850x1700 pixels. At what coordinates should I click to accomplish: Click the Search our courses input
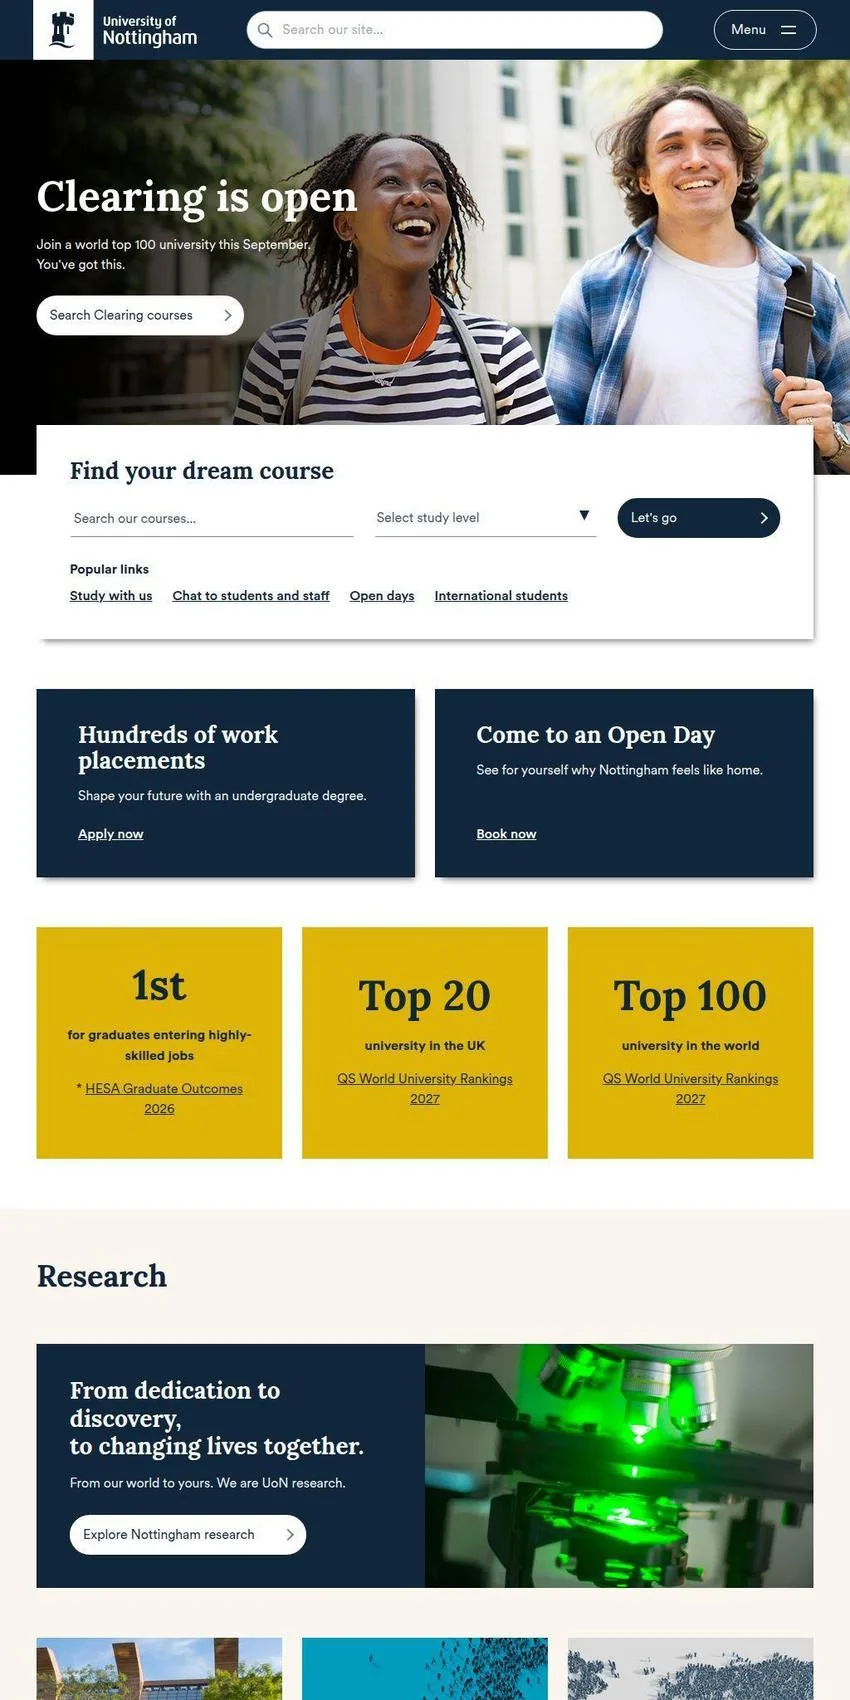point(212,518)
